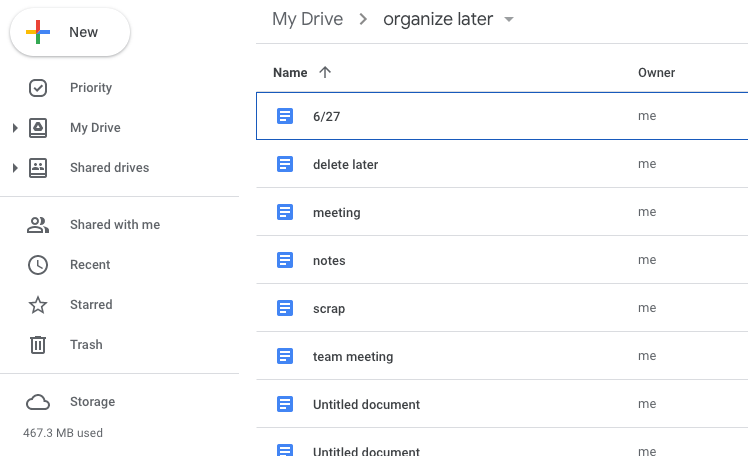
Task: Open the Trash bin icon
Action: coord(38,345)
